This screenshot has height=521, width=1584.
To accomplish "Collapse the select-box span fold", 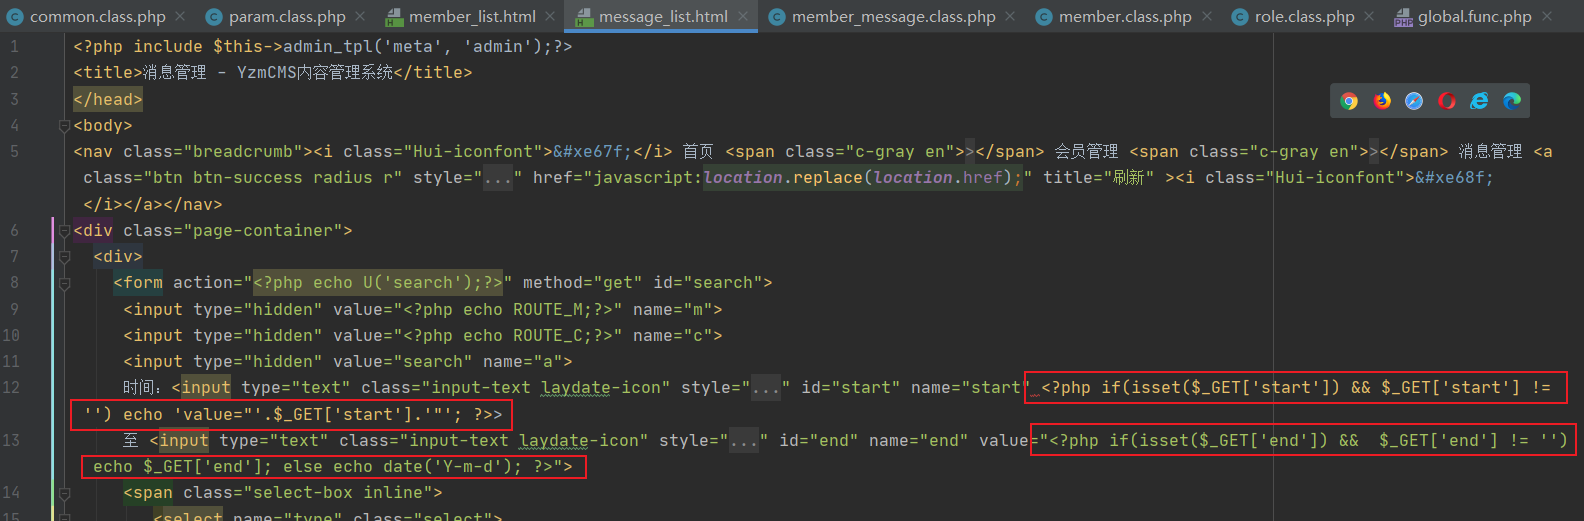I will click(64, 493).
